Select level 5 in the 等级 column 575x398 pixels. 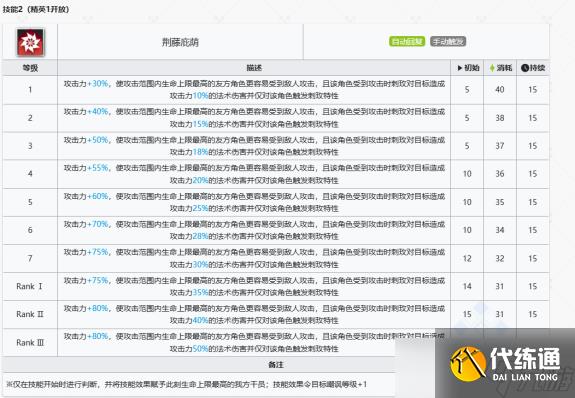tap(30, 202)
